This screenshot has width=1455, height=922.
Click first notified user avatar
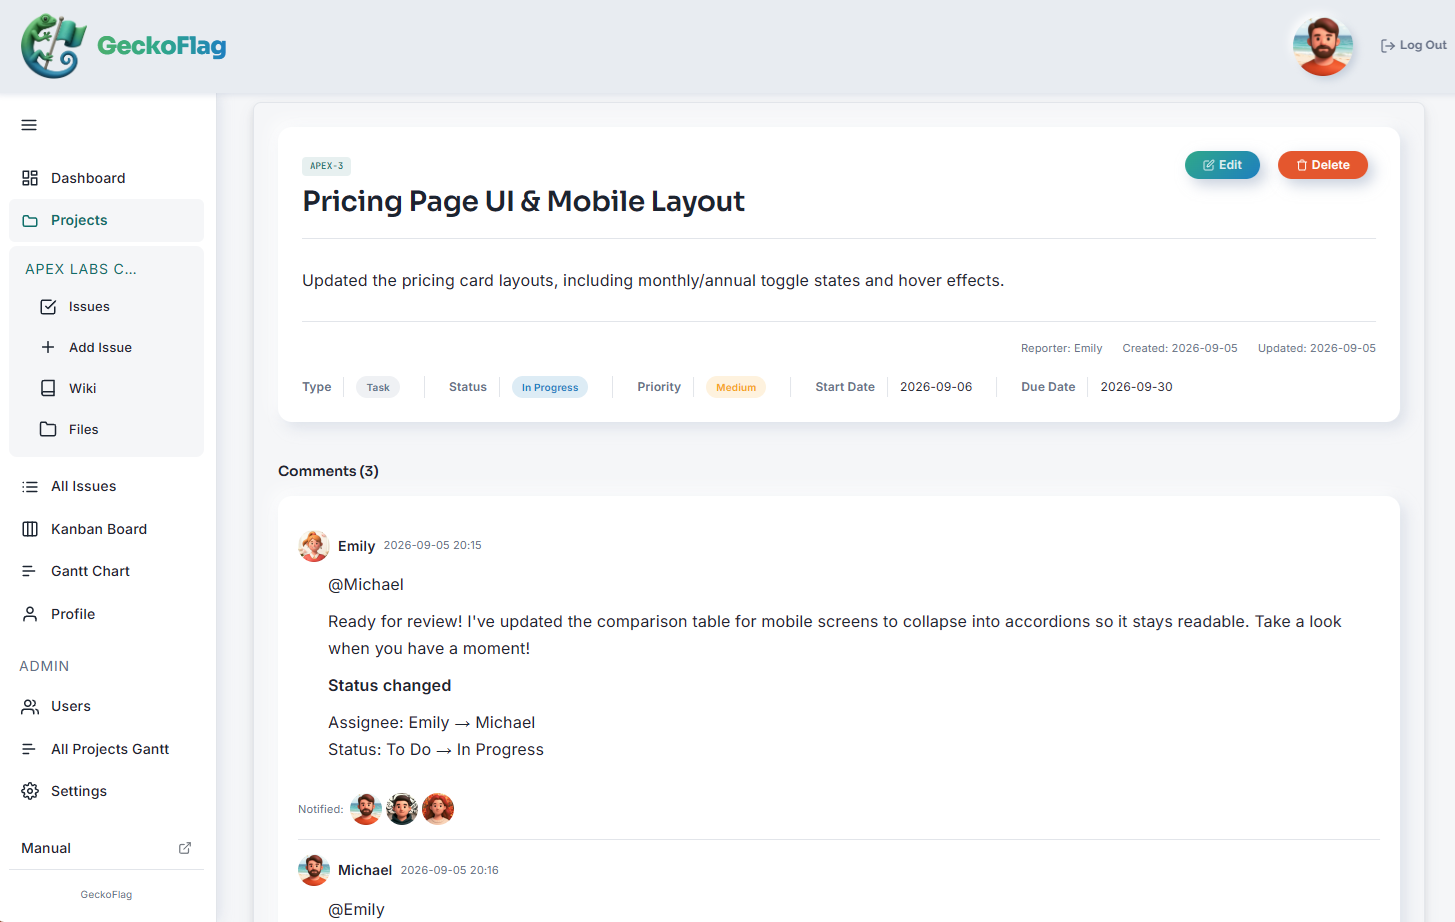[x=366, y=809]
